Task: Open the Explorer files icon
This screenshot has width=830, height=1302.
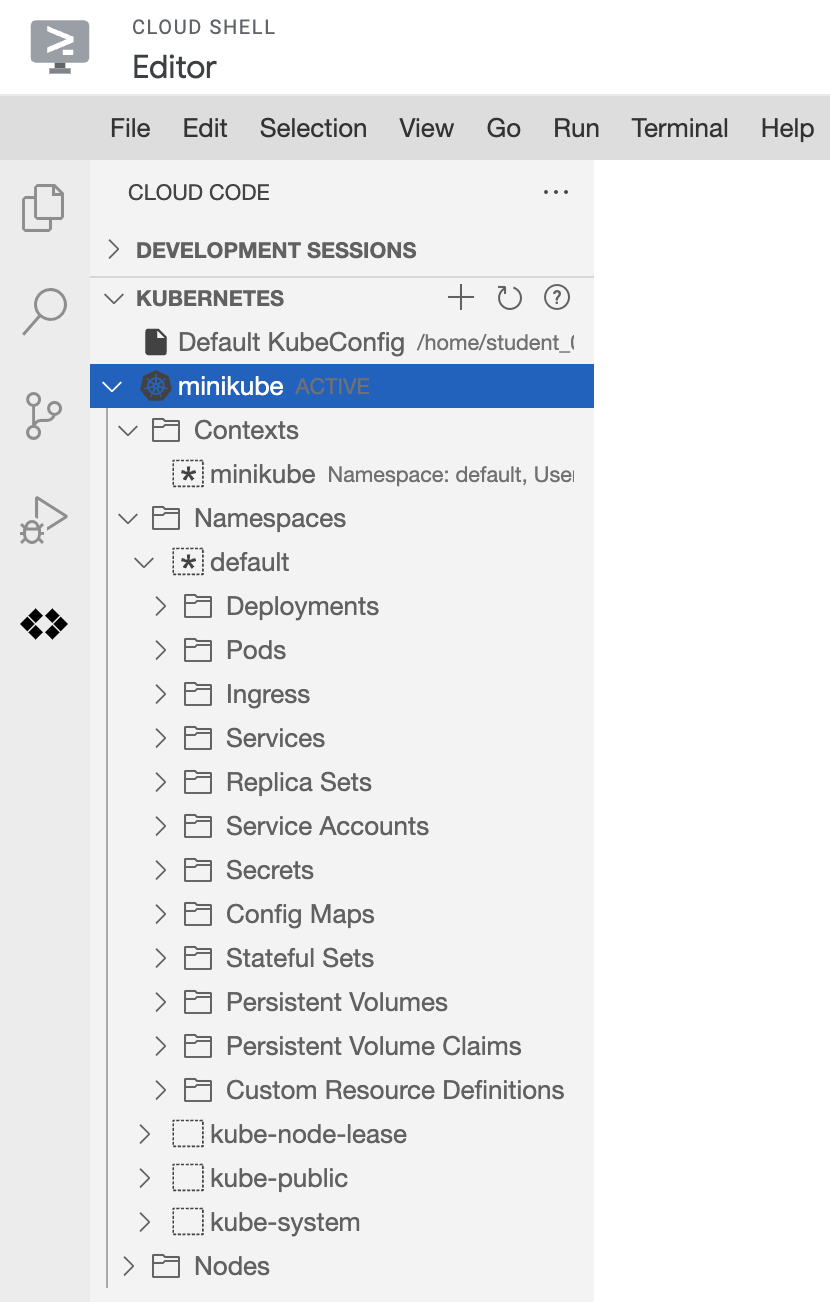Action: pyautogui.click(x=43, y=207)
